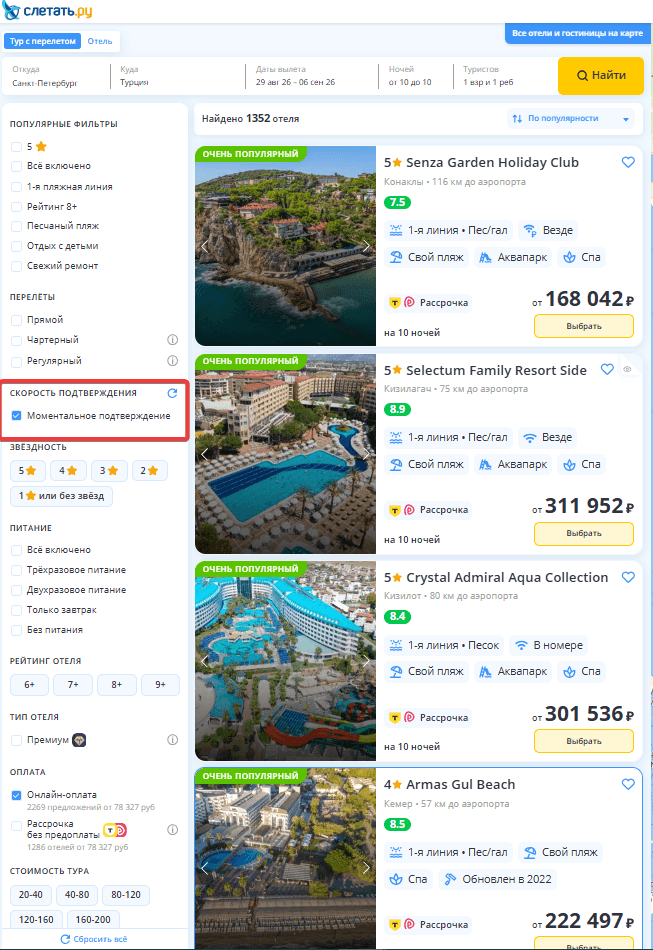The height and width of the screenshot is (950, 653).
Task: Click the Найти search button
Action: [601, 76]
